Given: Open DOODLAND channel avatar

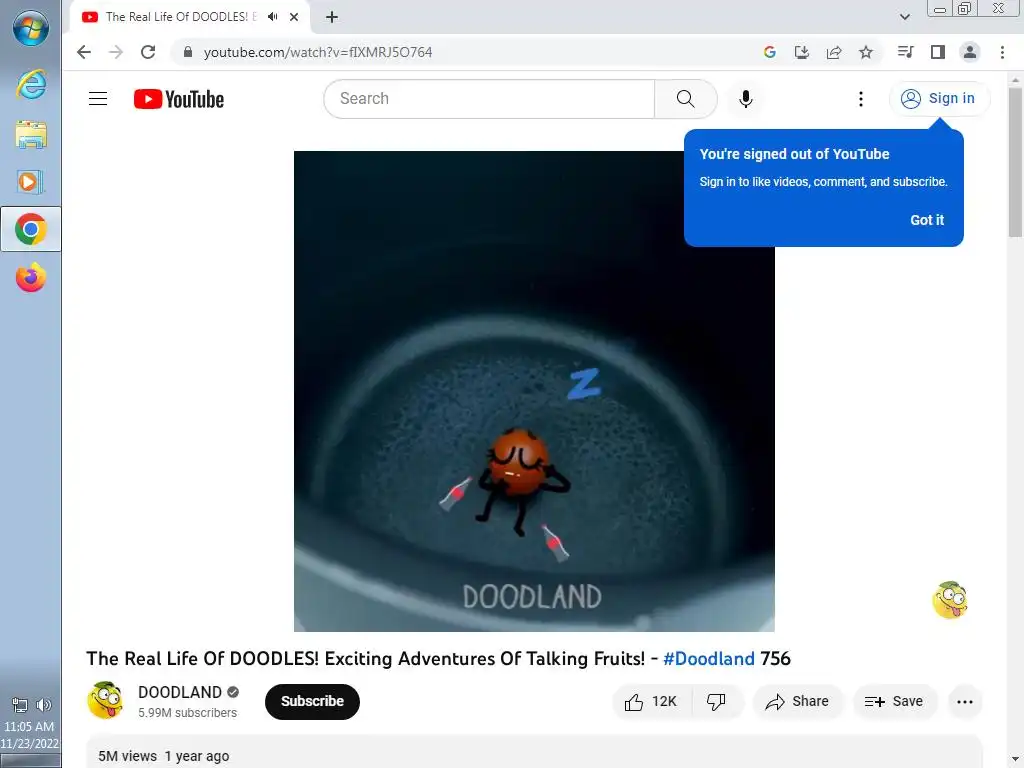Looking at the screenshot, I should [x=105, y=700].
